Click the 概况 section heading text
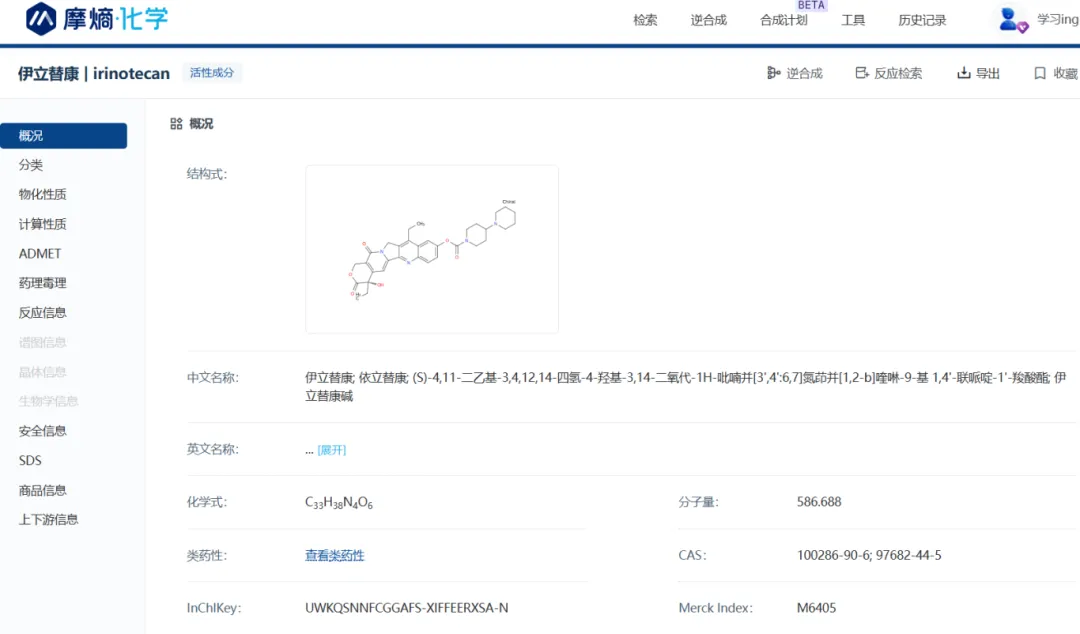 (x=201, y=123)
